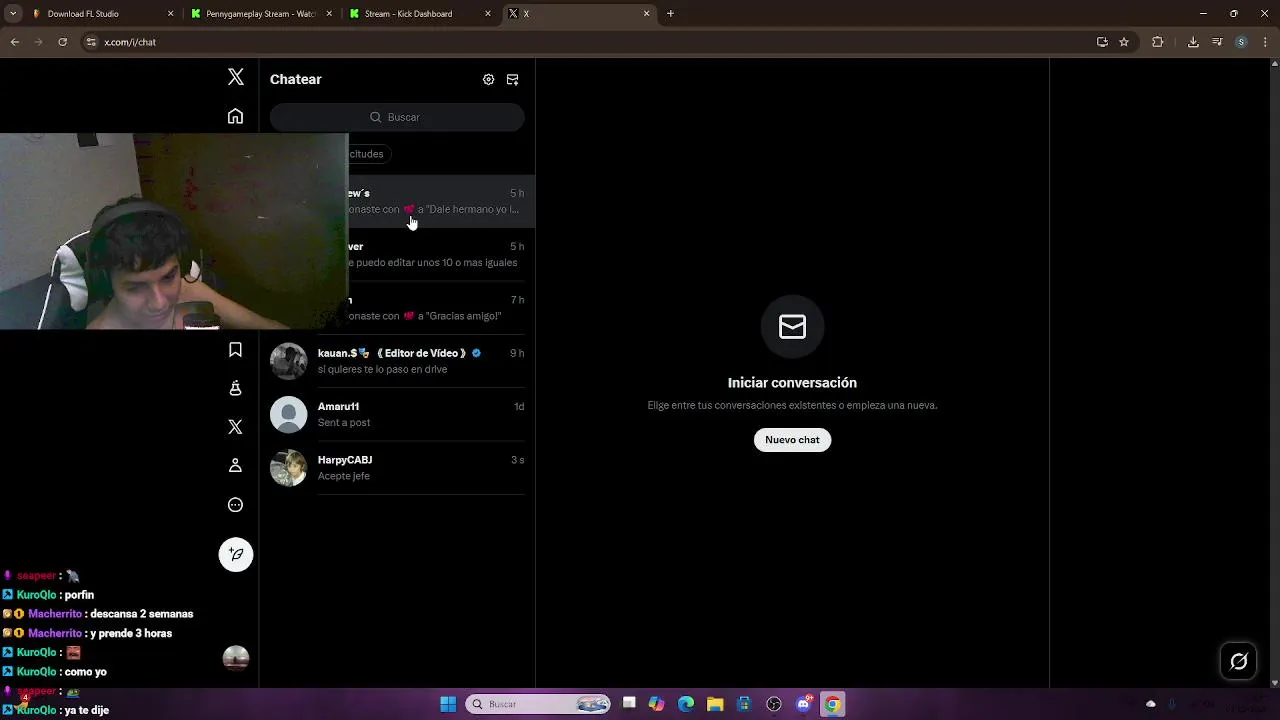This screenshot has width=1280, height=720.
Task: Open a new browser tab
Action: (670, 14)
